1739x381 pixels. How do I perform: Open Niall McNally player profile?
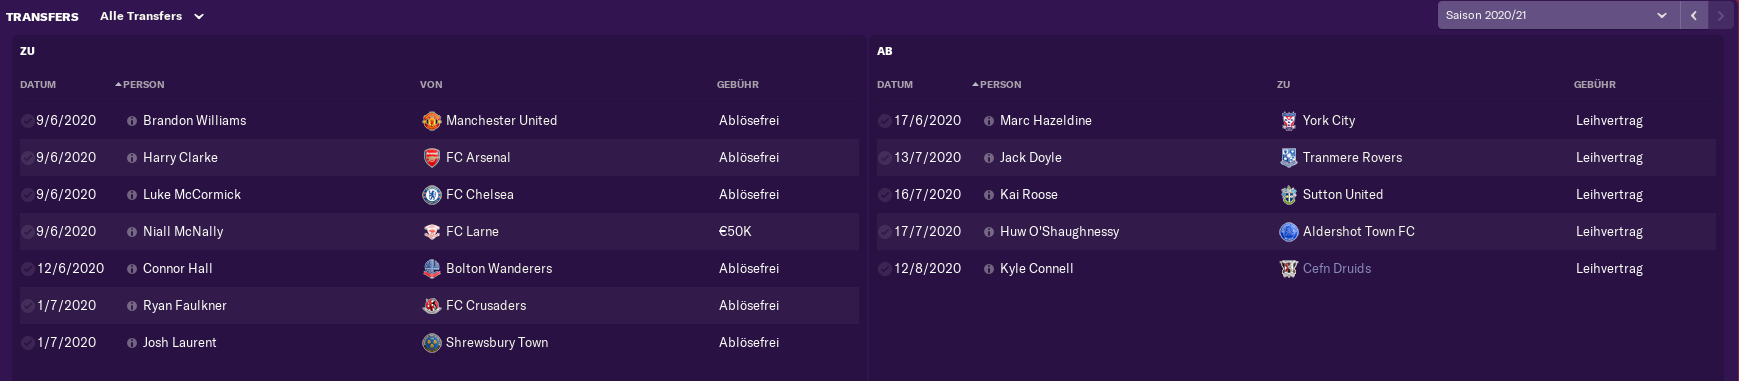183,232
